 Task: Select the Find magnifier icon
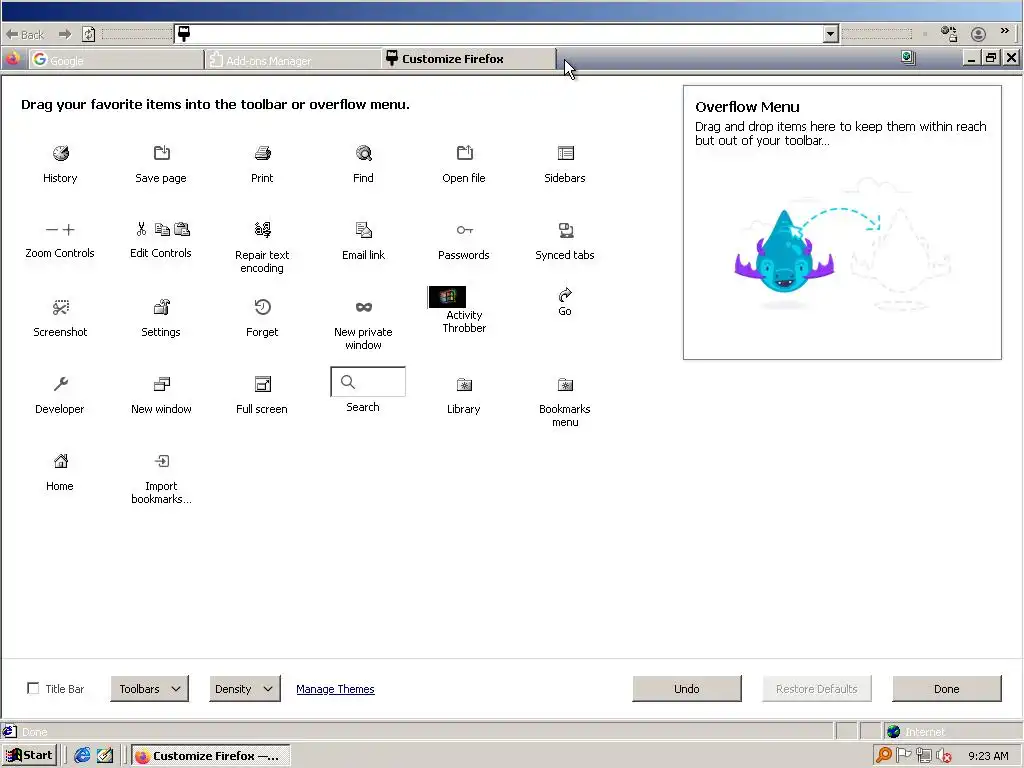pos(364,153)
